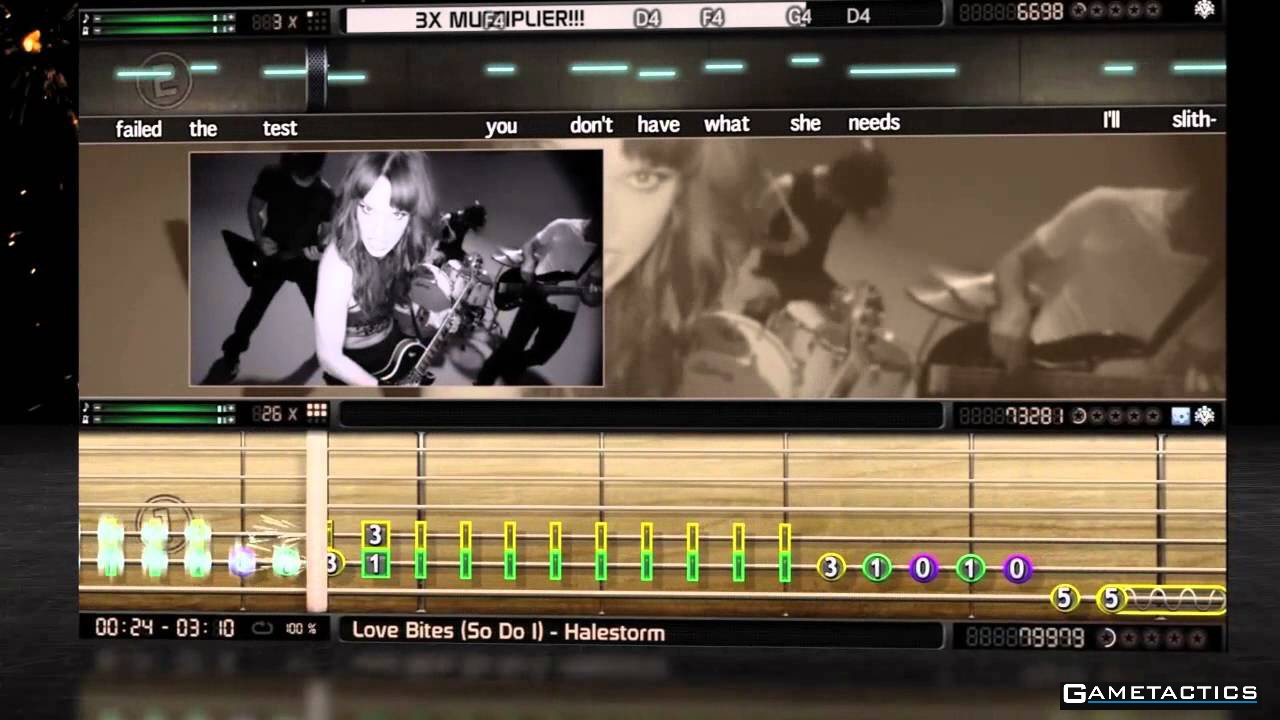Click the lyric fragment 'slith-'
The height and width of the screenshot is (720, 1280).
click(x=1194, y=120)
